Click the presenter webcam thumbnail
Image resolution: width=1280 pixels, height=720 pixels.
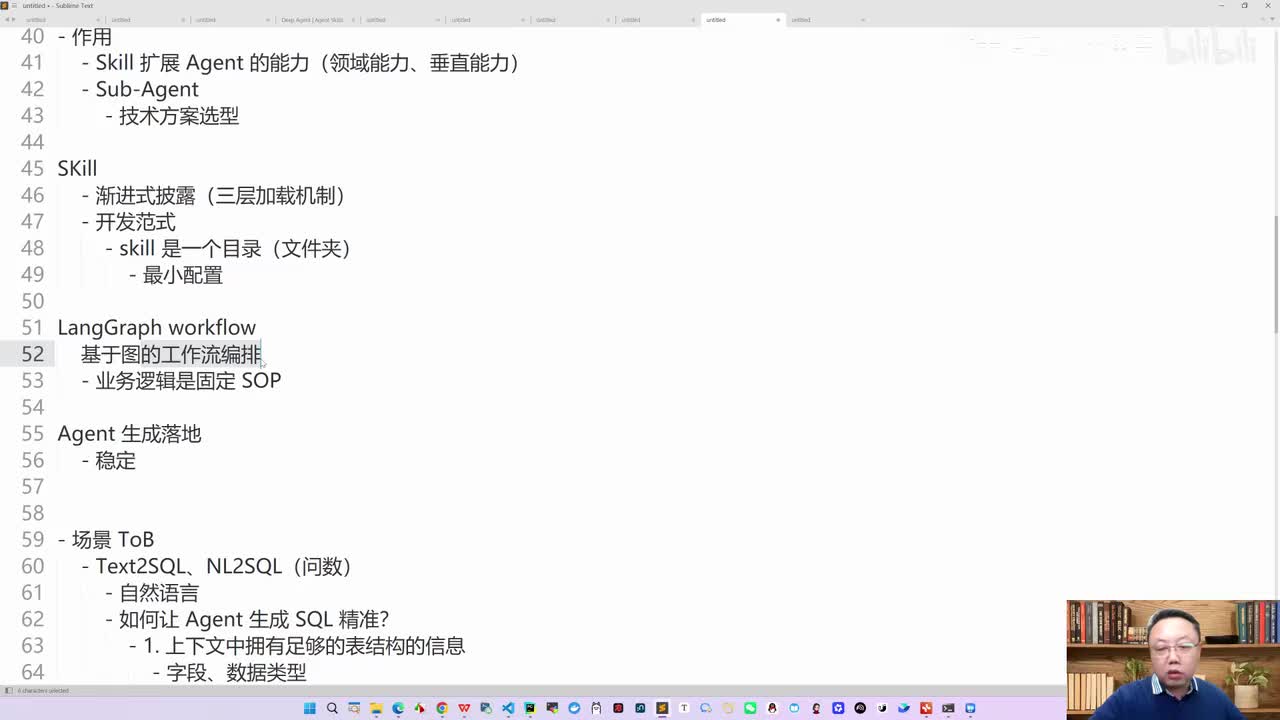click(1172, 659)
